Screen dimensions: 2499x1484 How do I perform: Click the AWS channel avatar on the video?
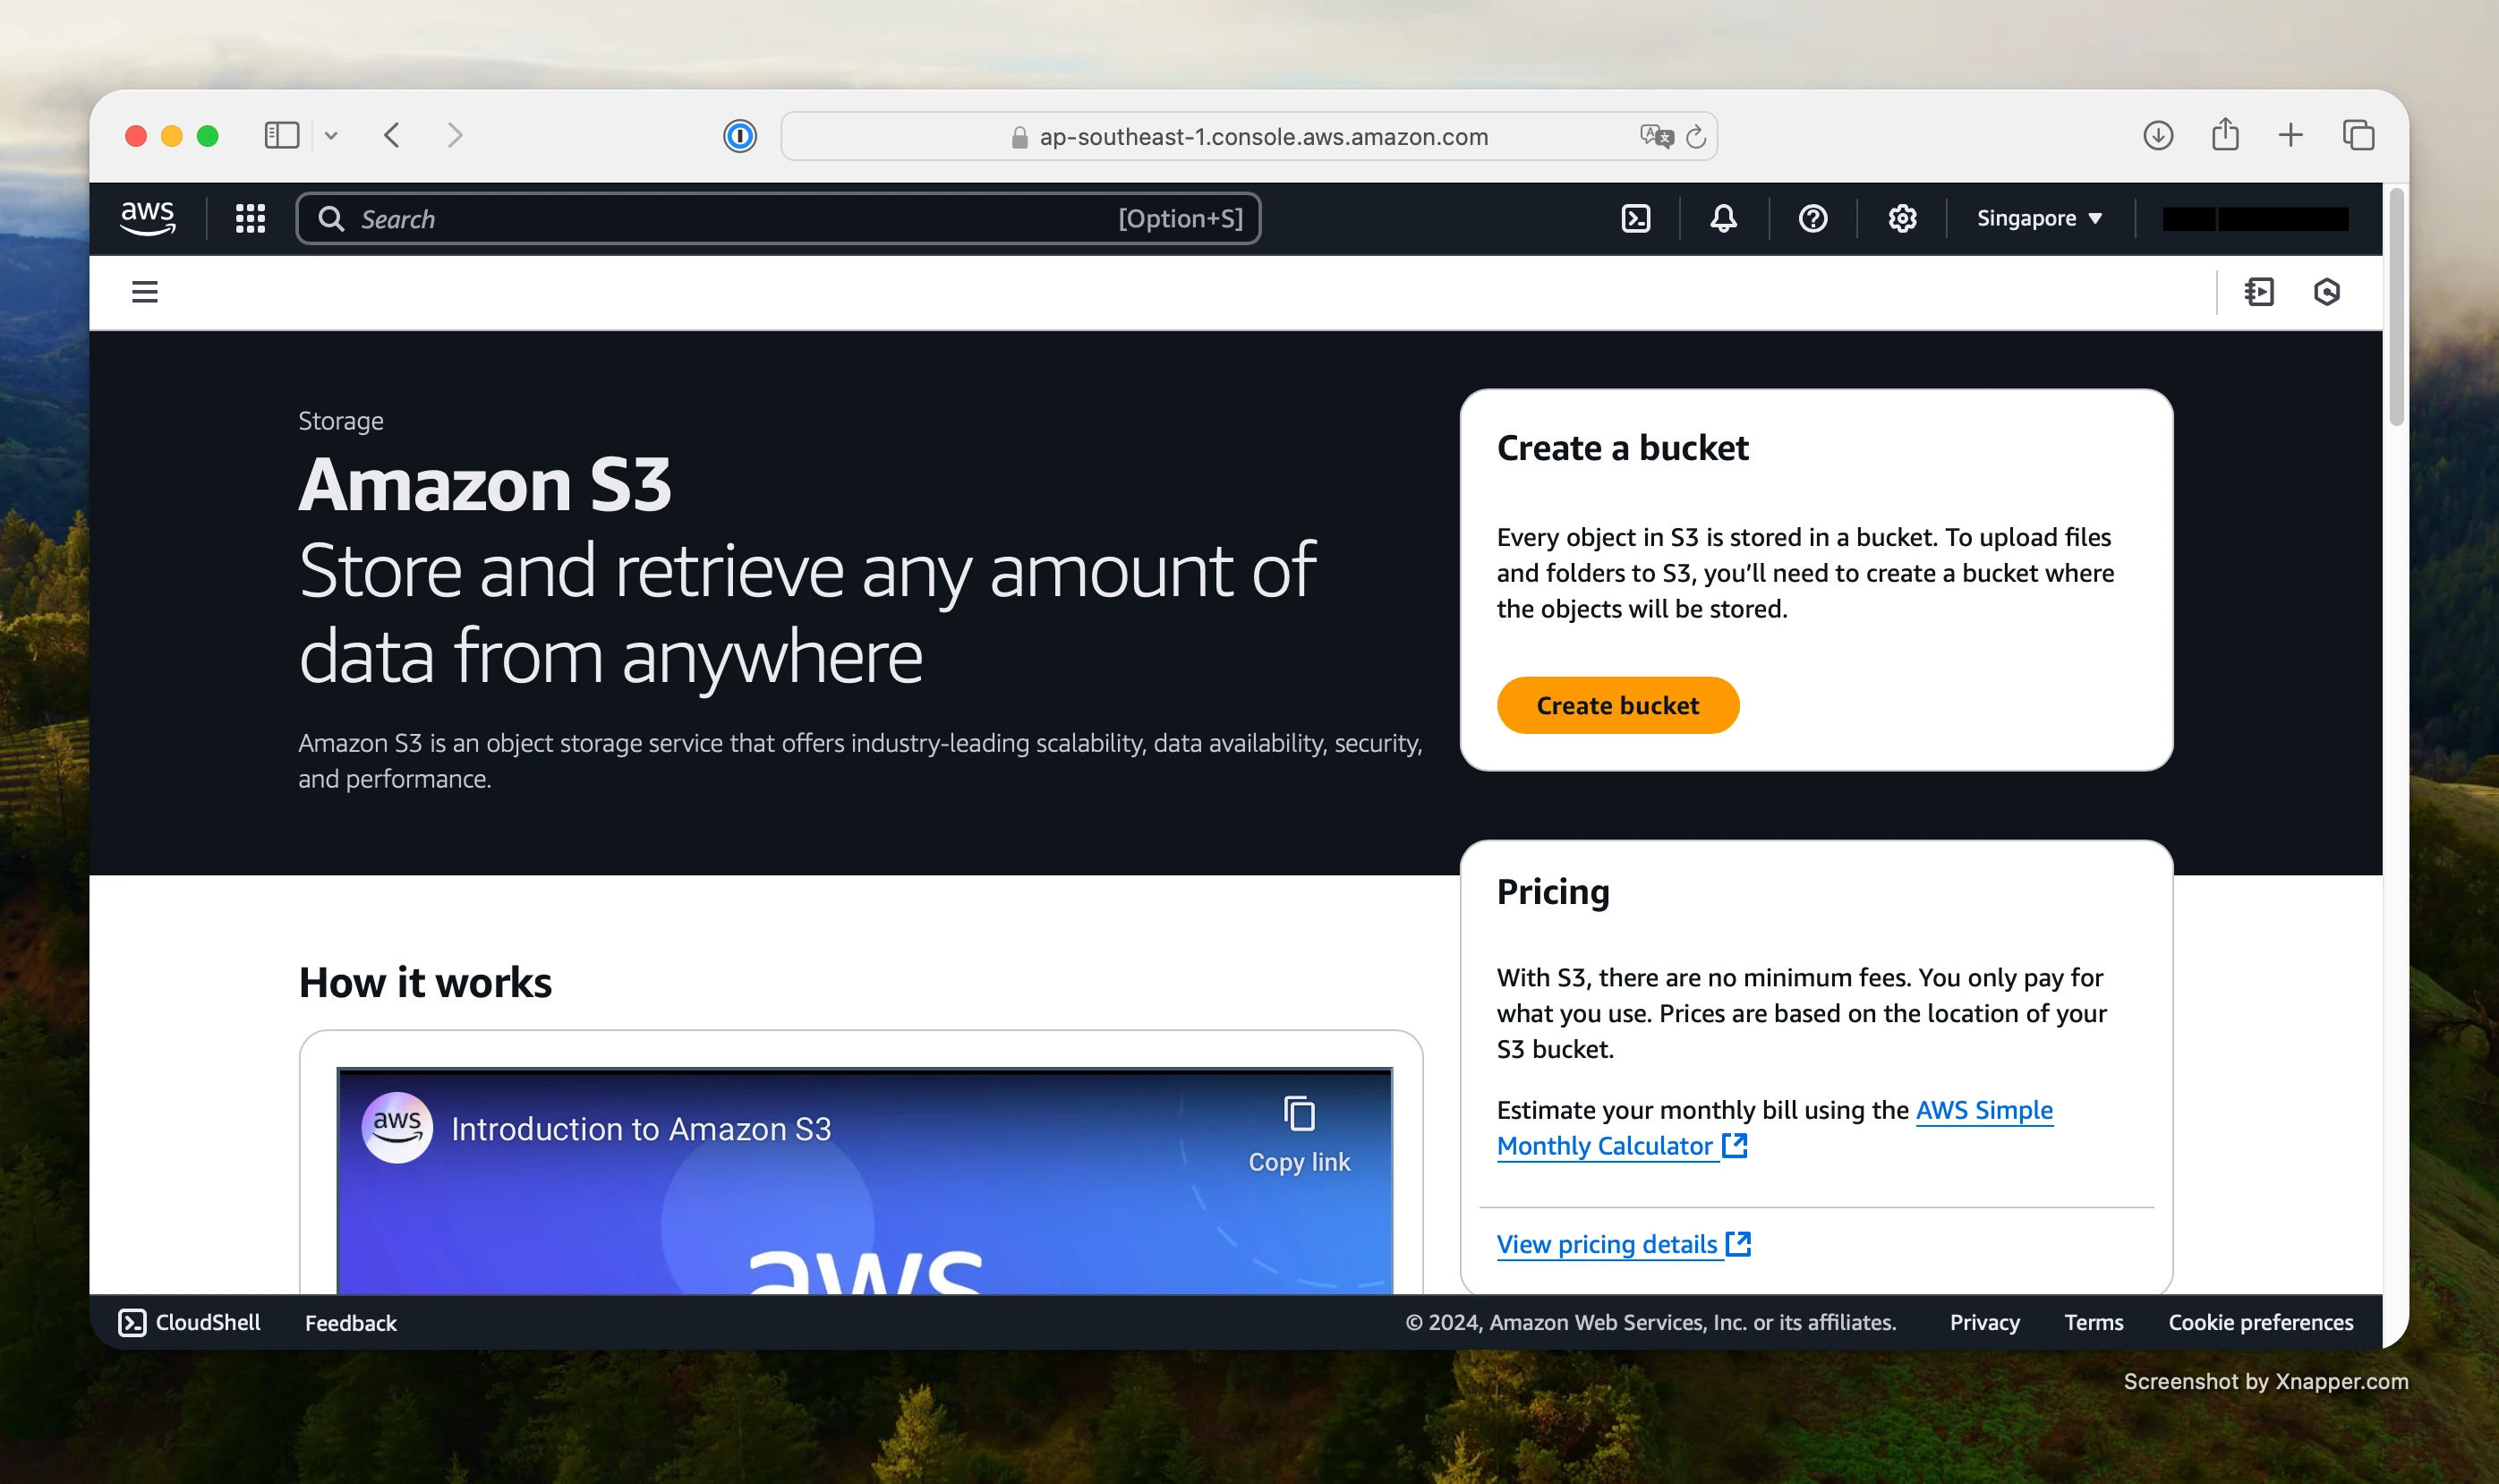397,1127
